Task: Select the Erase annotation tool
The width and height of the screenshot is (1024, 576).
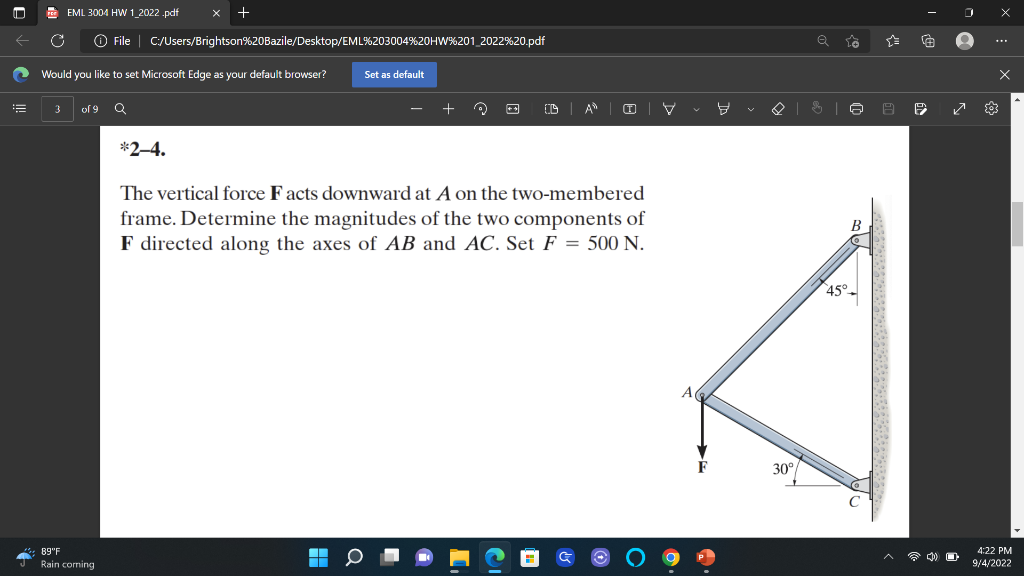Action: point(780,108)
